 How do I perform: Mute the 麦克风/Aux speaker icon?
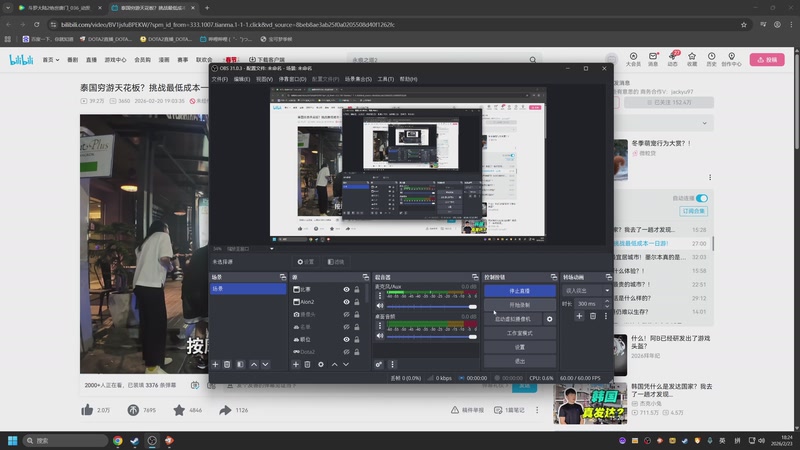[380, 306]
